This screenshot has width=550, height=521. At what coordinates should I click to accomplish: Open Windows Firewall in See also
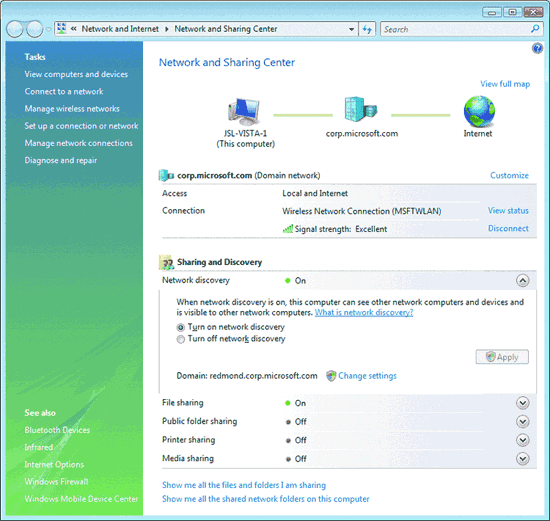click(56, 481)
